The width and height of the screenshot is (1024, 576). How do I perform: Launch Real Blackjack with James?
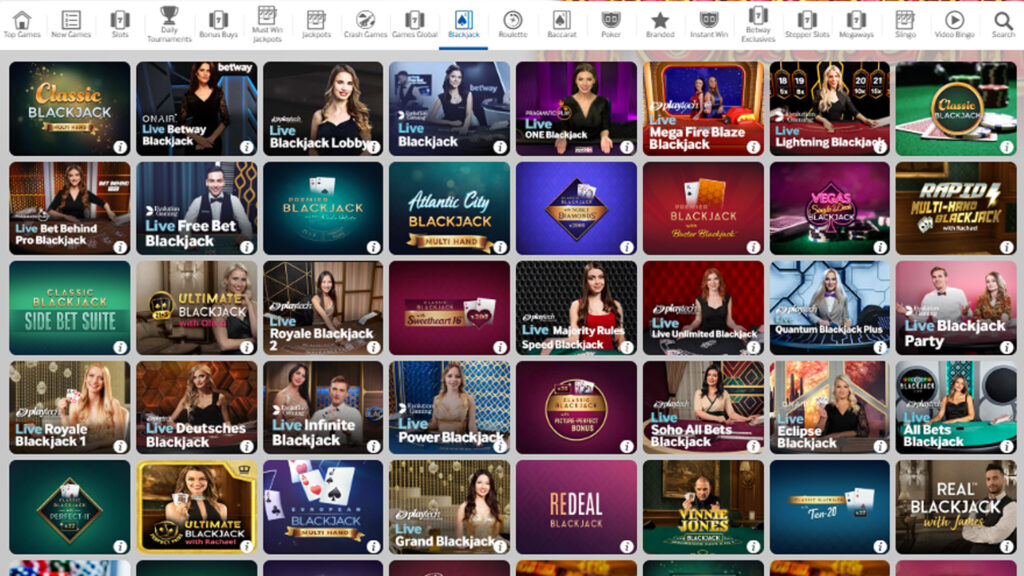pyautogui.click(x=956, y=507)
